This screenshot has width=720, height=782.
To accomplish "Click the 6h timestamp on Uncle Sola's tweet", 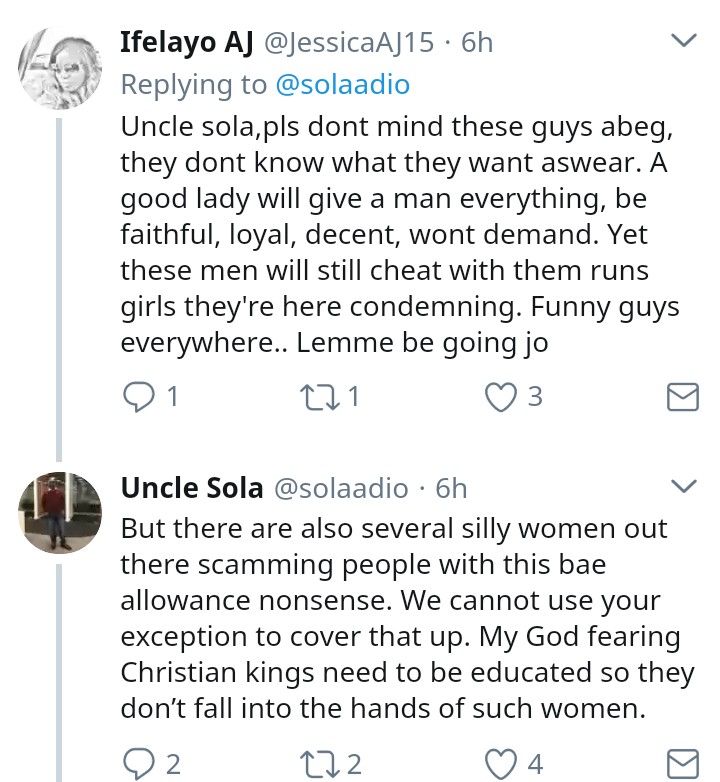I will coord(452,488).
